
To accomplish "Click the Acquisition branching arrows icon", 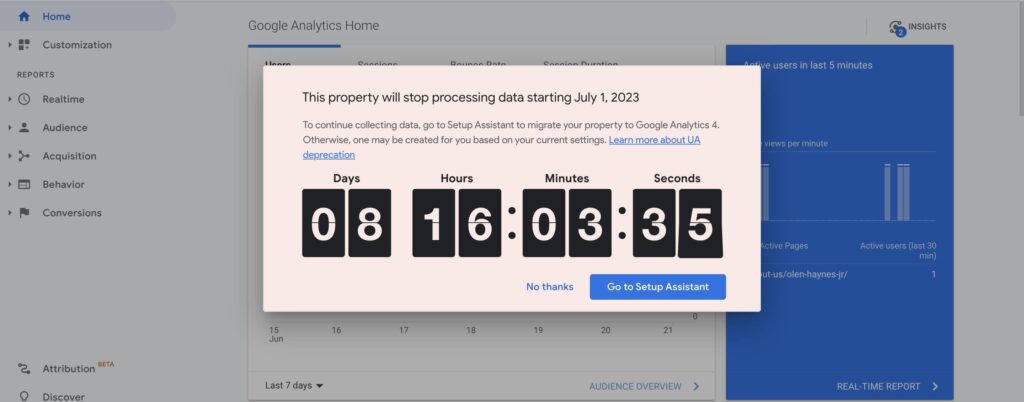I will (x=24, y=156).
